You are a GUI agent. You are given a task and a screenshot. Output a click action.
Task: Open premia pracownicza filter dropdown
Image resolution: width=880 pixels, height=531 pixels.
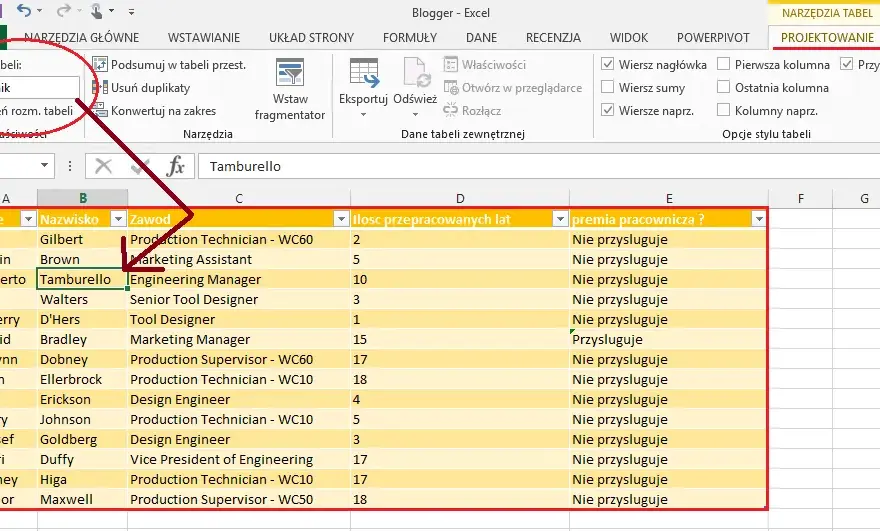point(759,219)
